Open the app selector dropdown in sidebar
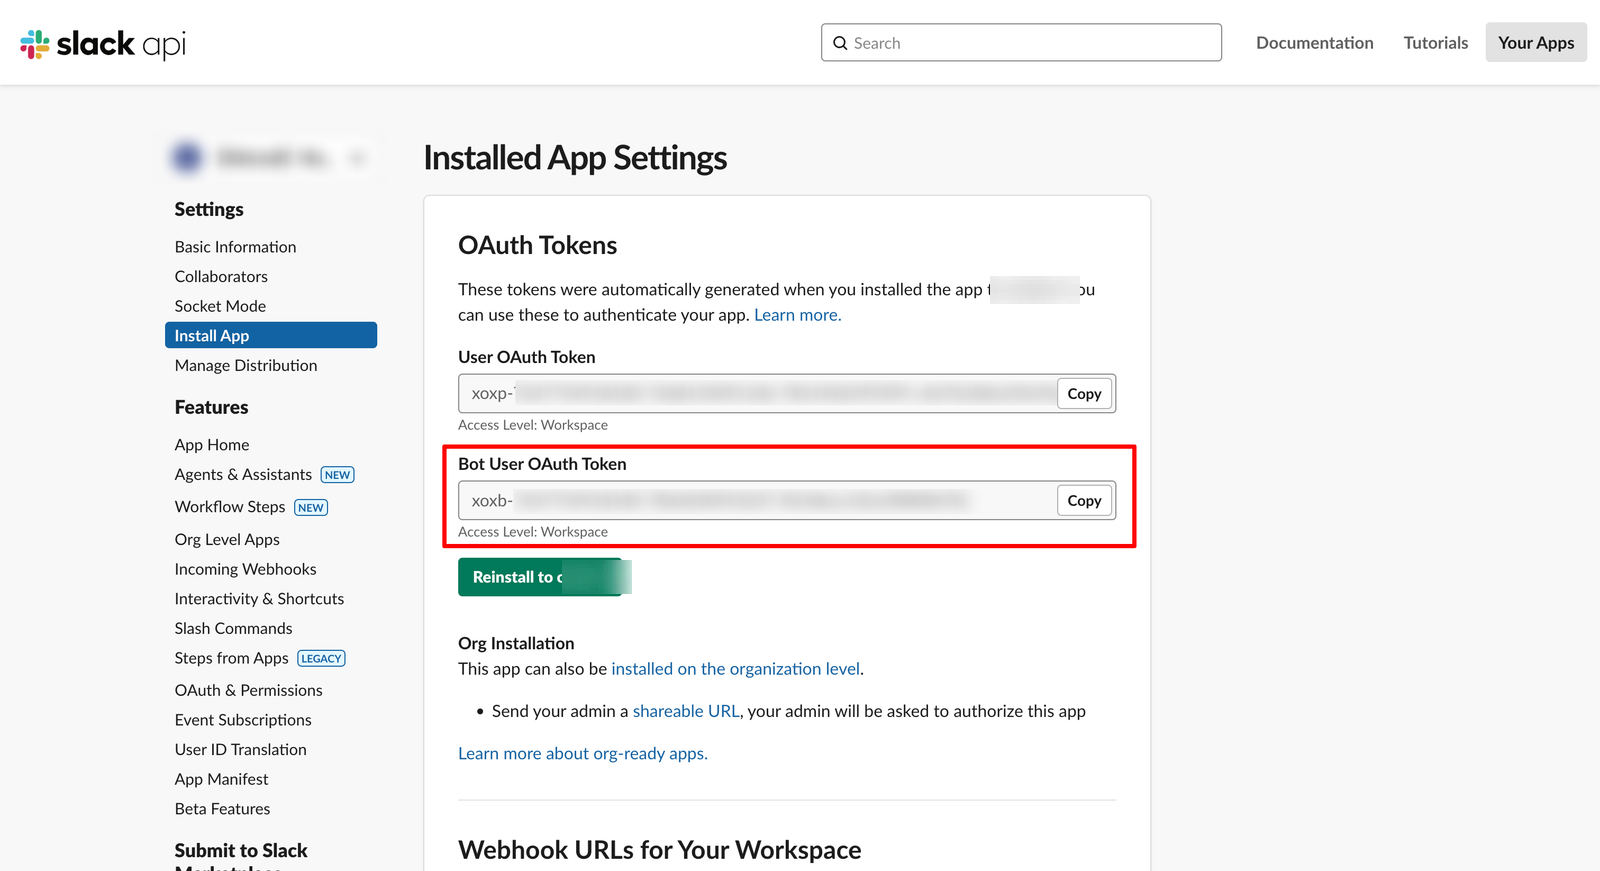 [x=271, y=157]
